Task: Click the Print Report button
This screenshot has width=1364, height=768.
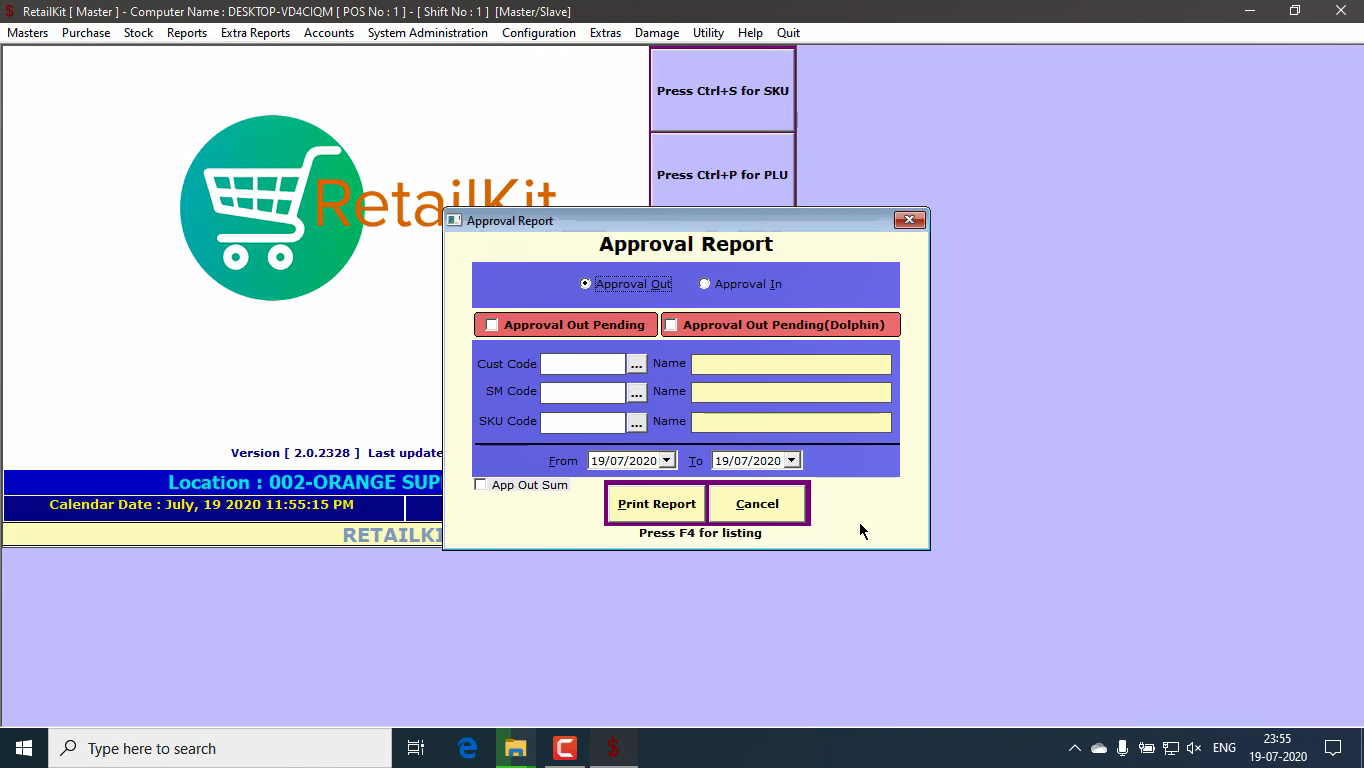Action: pos(657,504)
